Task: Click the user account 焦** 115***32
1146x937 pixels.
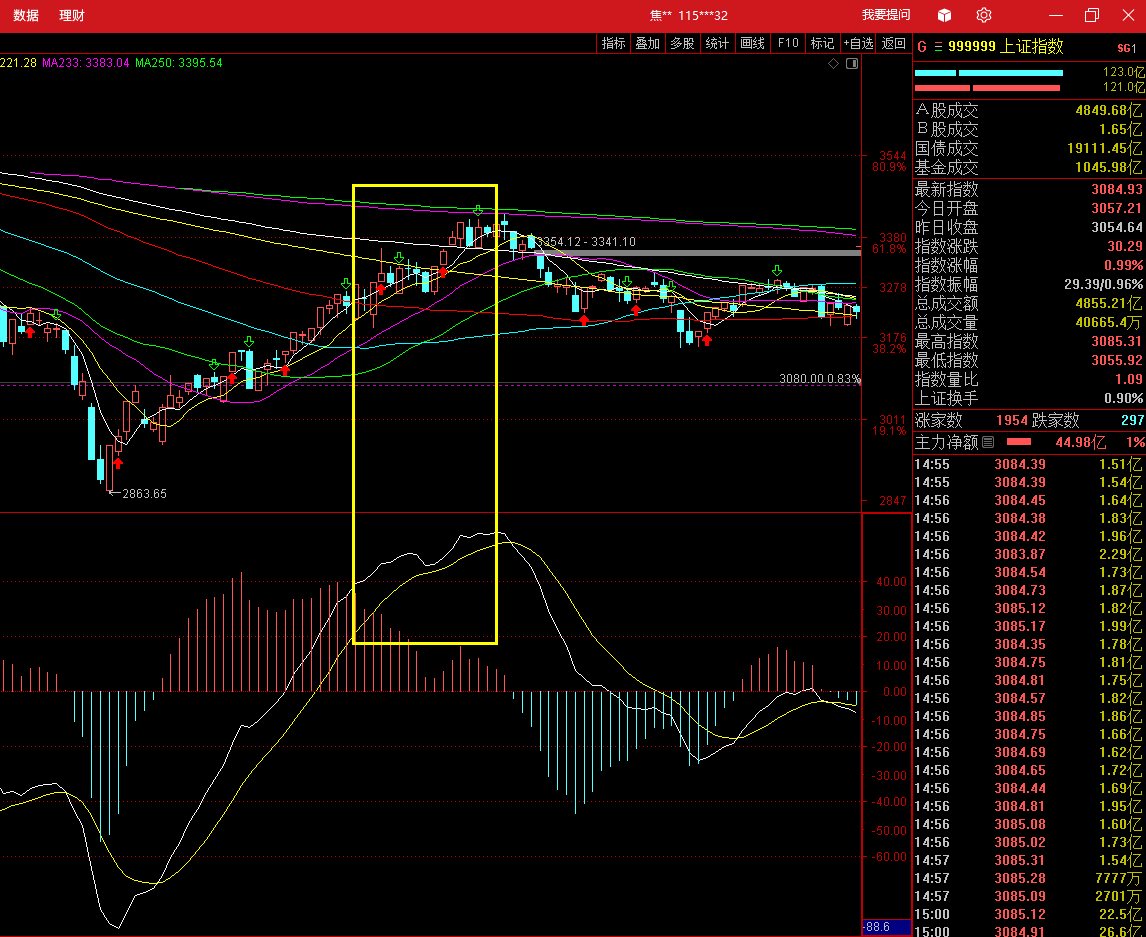Action: coord(688,15)
